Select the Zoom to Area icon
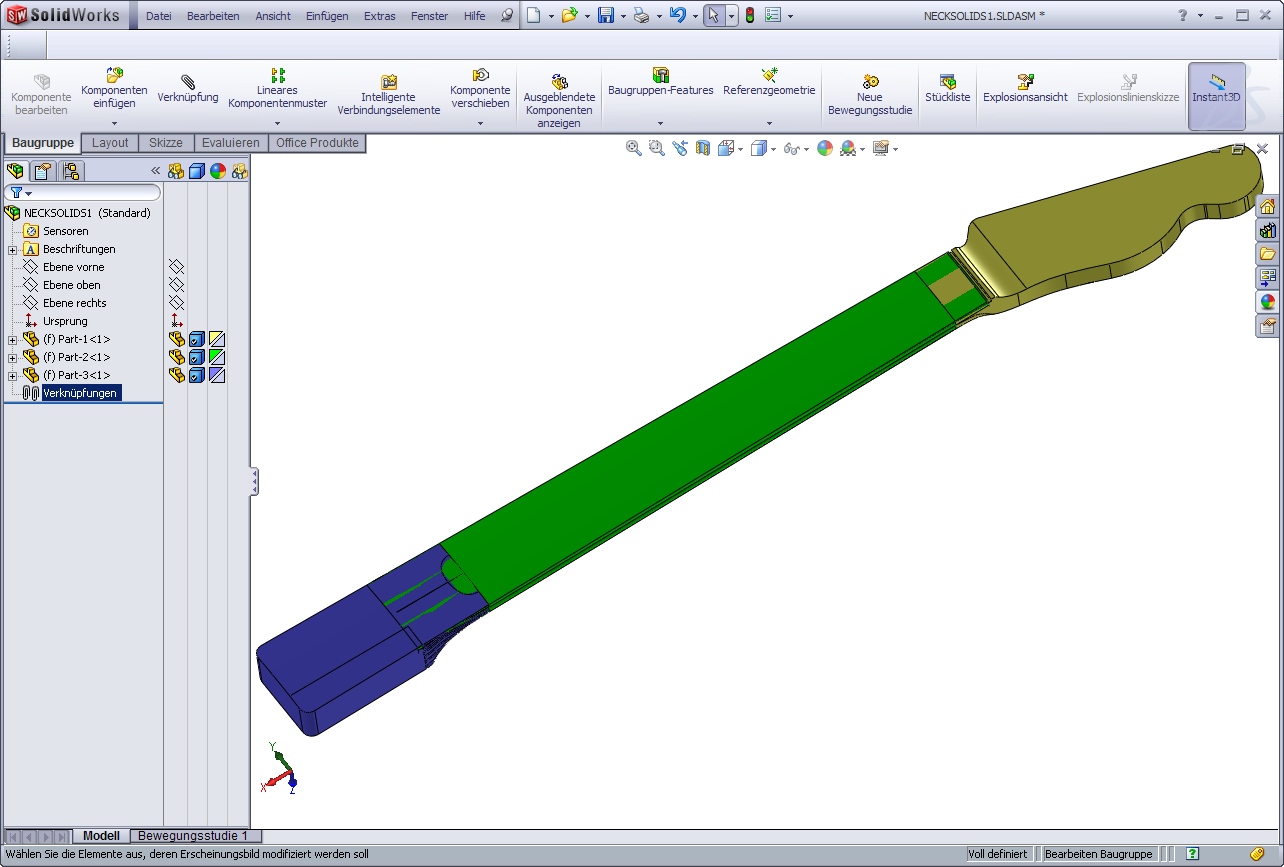Viewport: 1284px width, 867px height. point(656,148)
